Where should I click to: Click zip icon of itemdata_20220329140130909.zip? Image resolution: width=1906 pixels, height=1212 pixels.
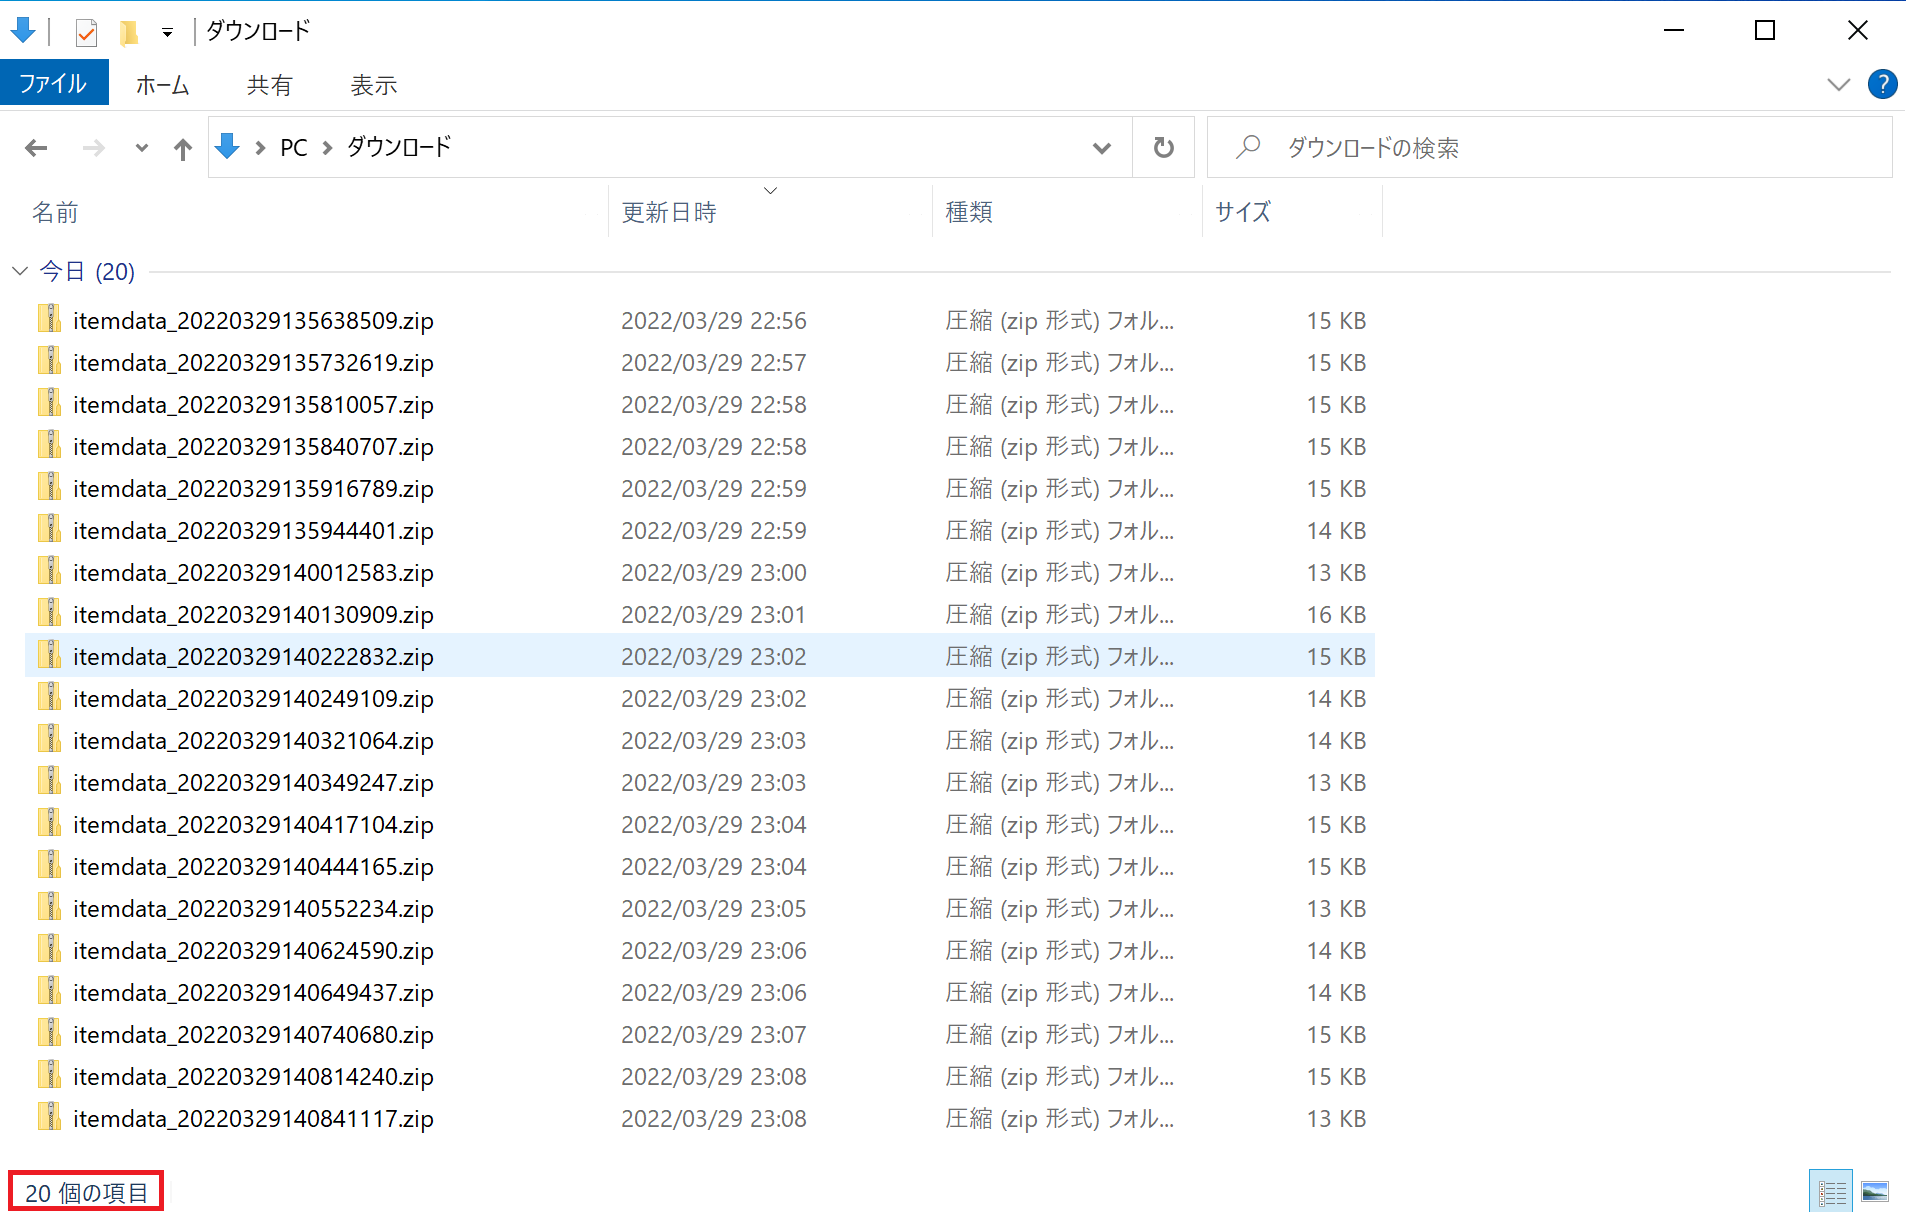pyautogui.click(x=49, y=613)
